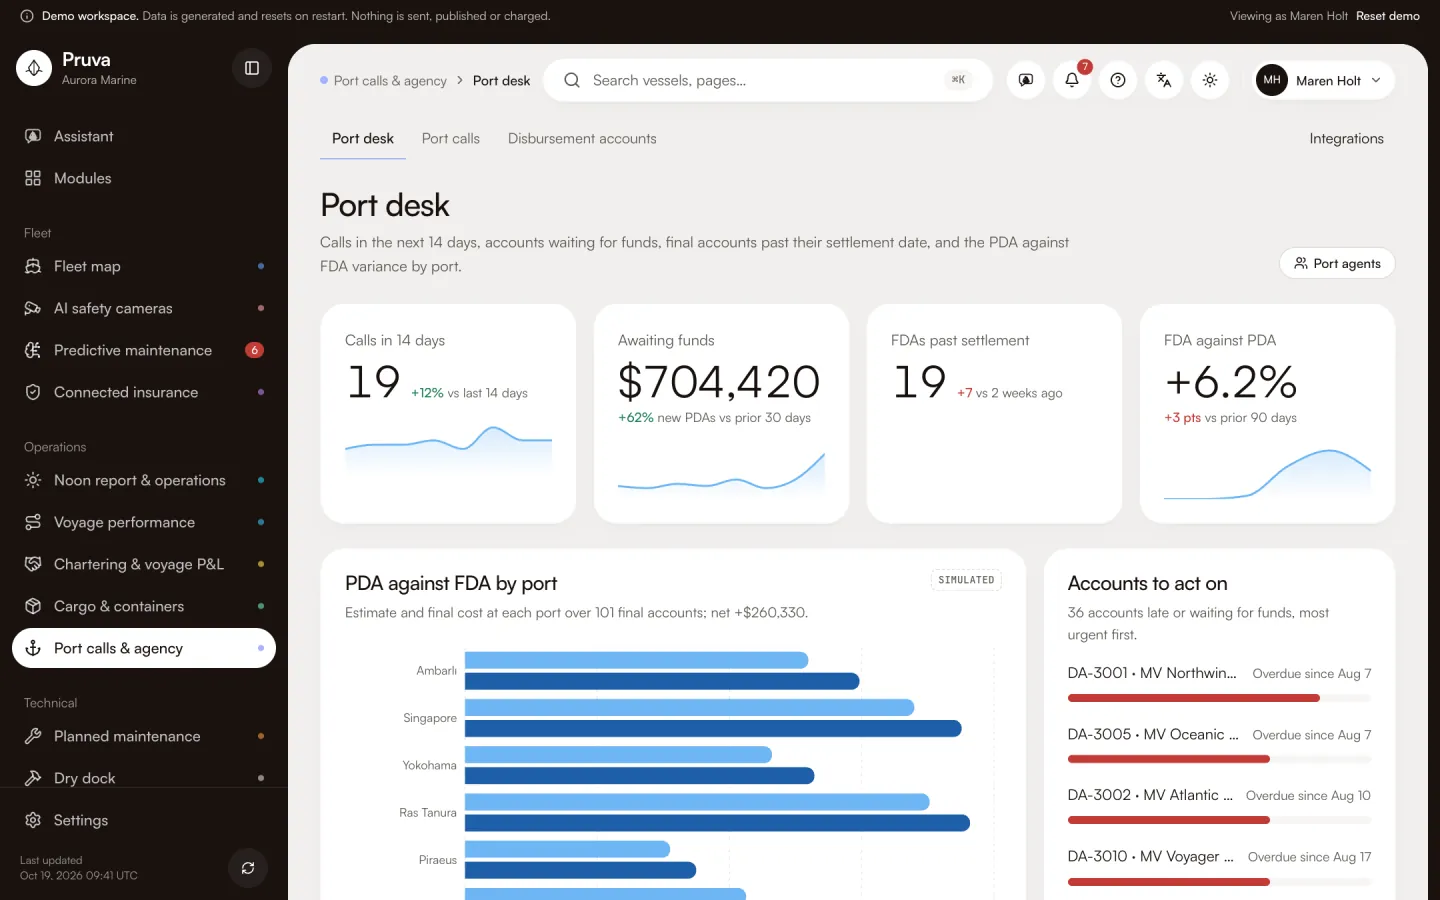Open account DA-3002 MV Atlantic row

pyautogui.click(x=1219, y=807)
